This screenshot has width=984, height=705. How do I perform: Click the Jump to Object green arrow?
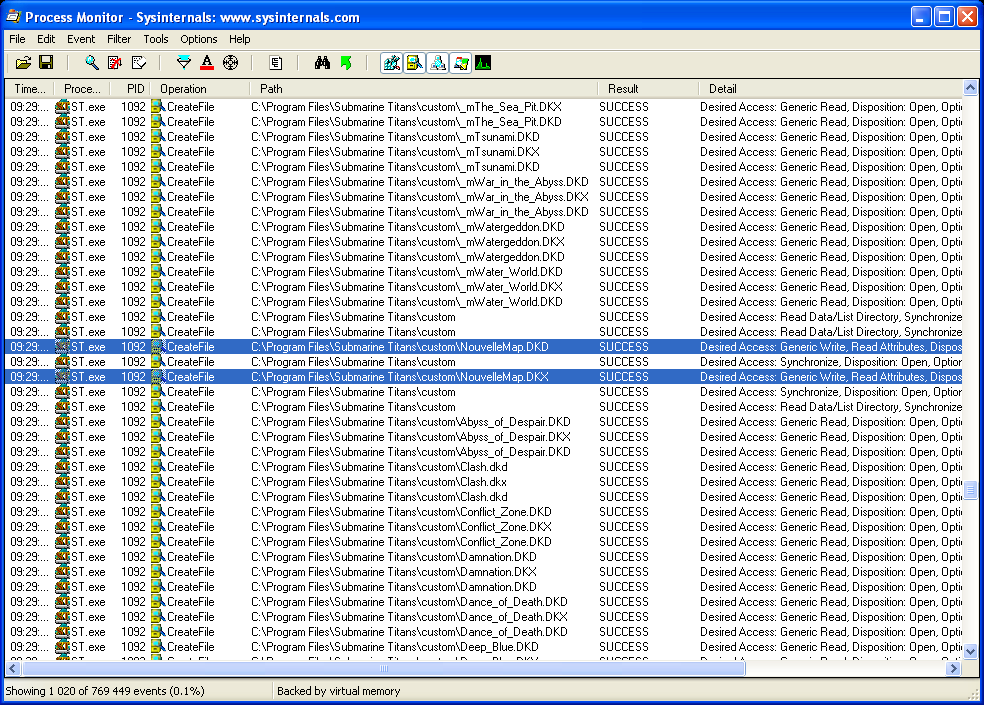coord(346,63)
